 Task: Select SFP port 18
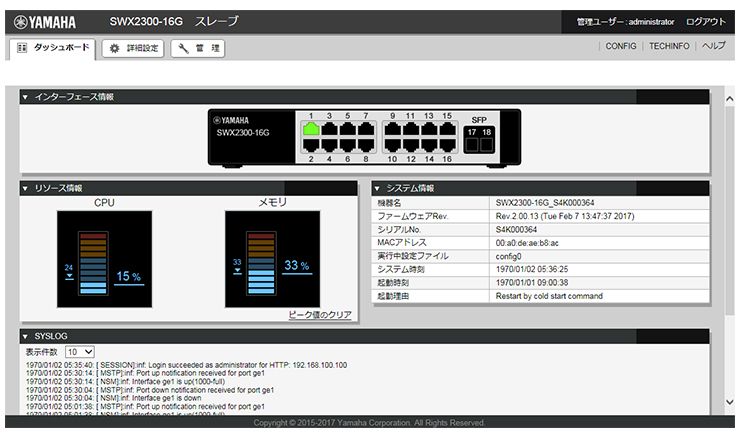click(487, 145)
